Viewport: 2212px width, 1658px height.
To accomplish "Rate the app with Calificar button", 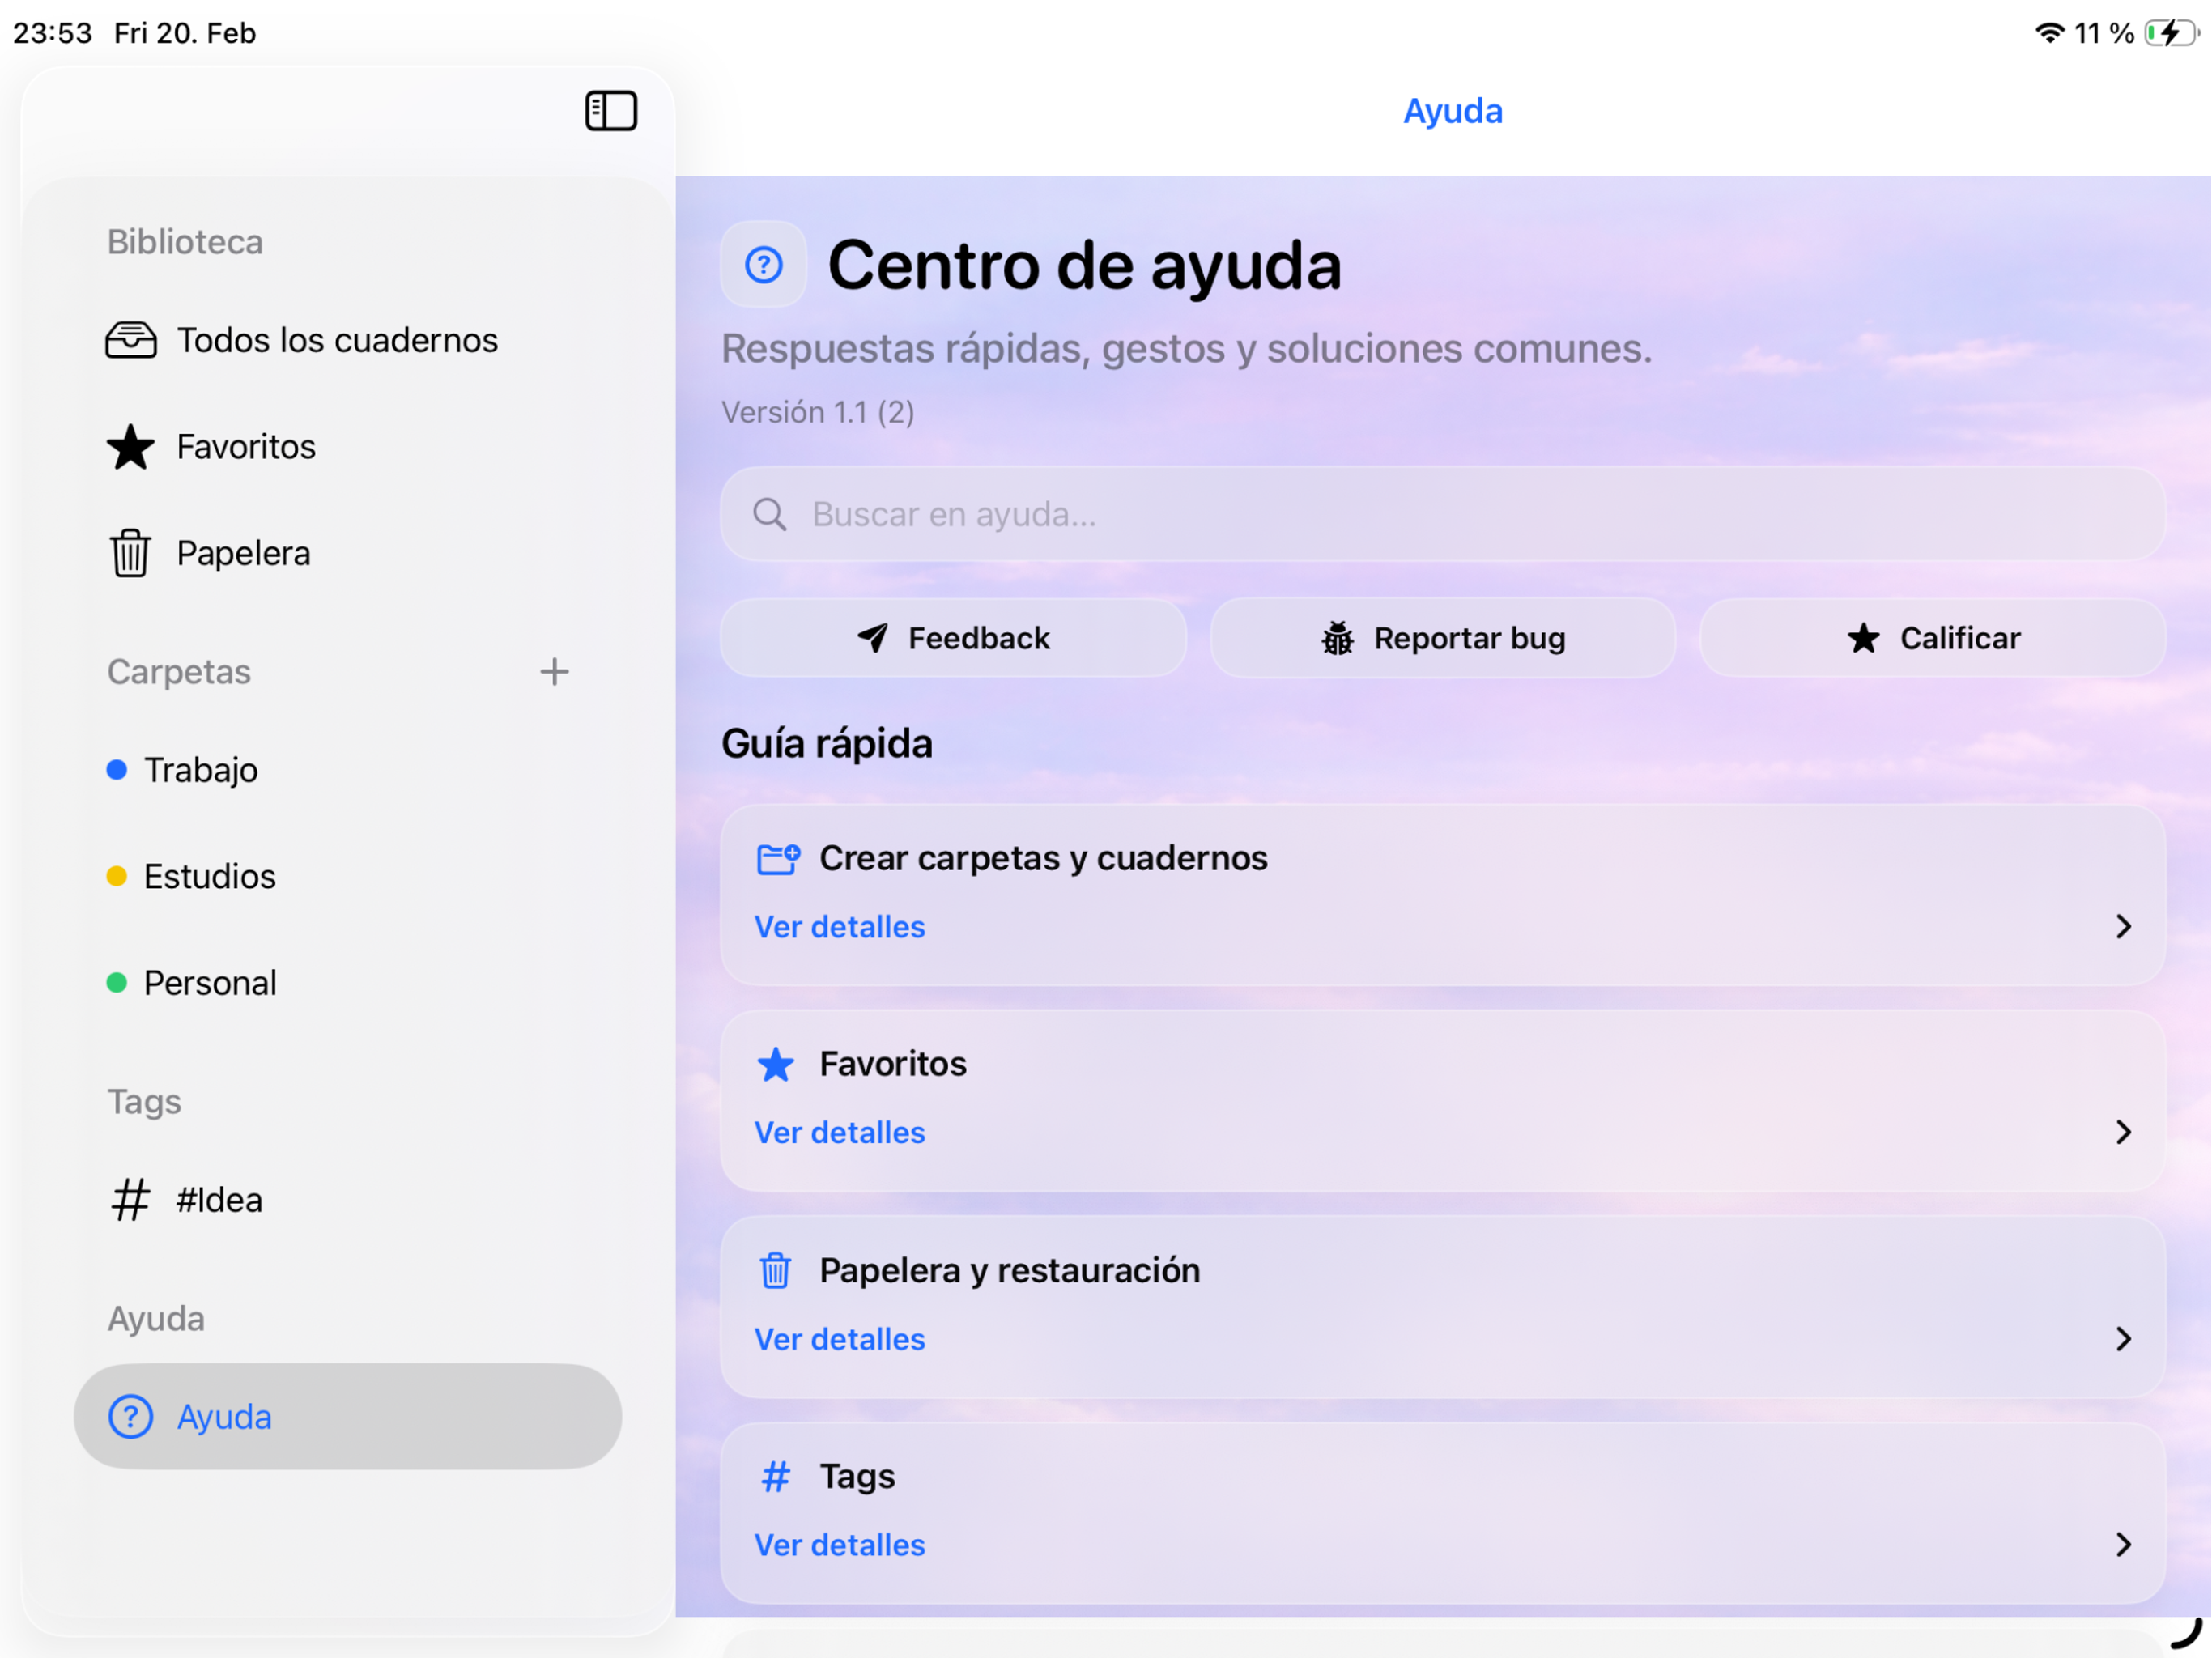I will (1933, 638).
